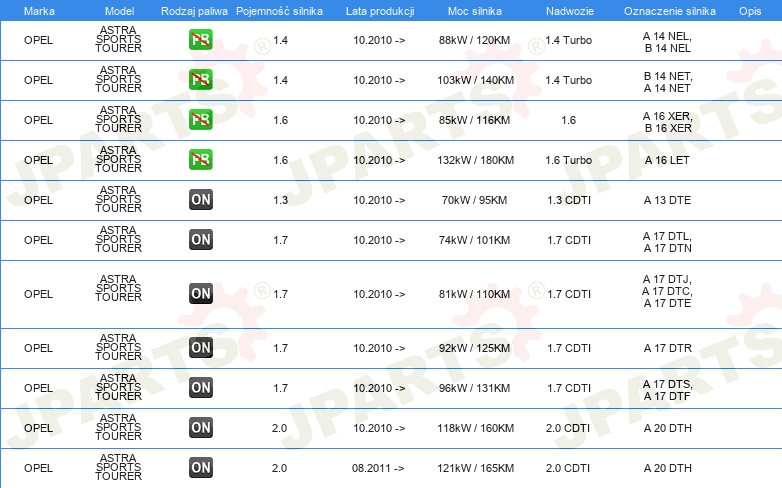Select the A 17 DTL, A 17 DTN engine code
Screen dimensions: 782x488
point(667,242)
